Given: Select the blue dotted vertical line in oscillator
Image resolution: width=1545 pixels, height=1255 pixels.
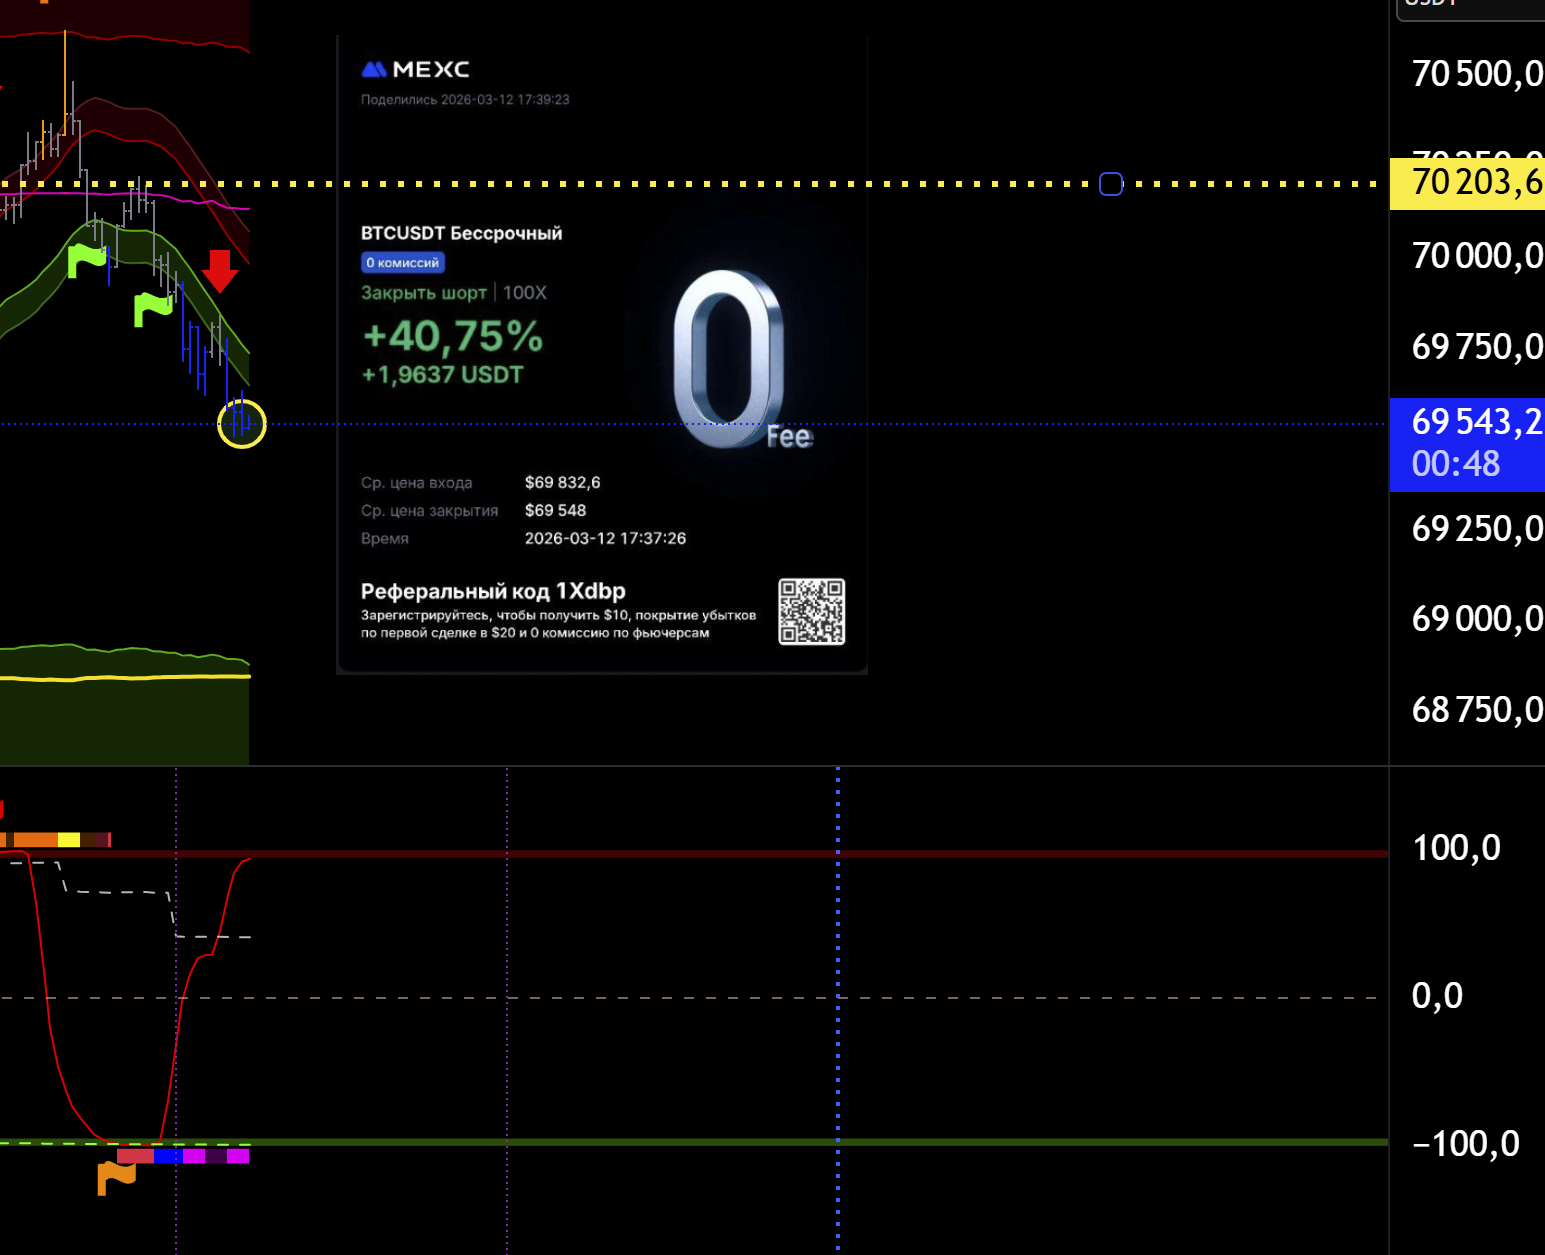Looking at the screenshot, I should point(838,1050).
